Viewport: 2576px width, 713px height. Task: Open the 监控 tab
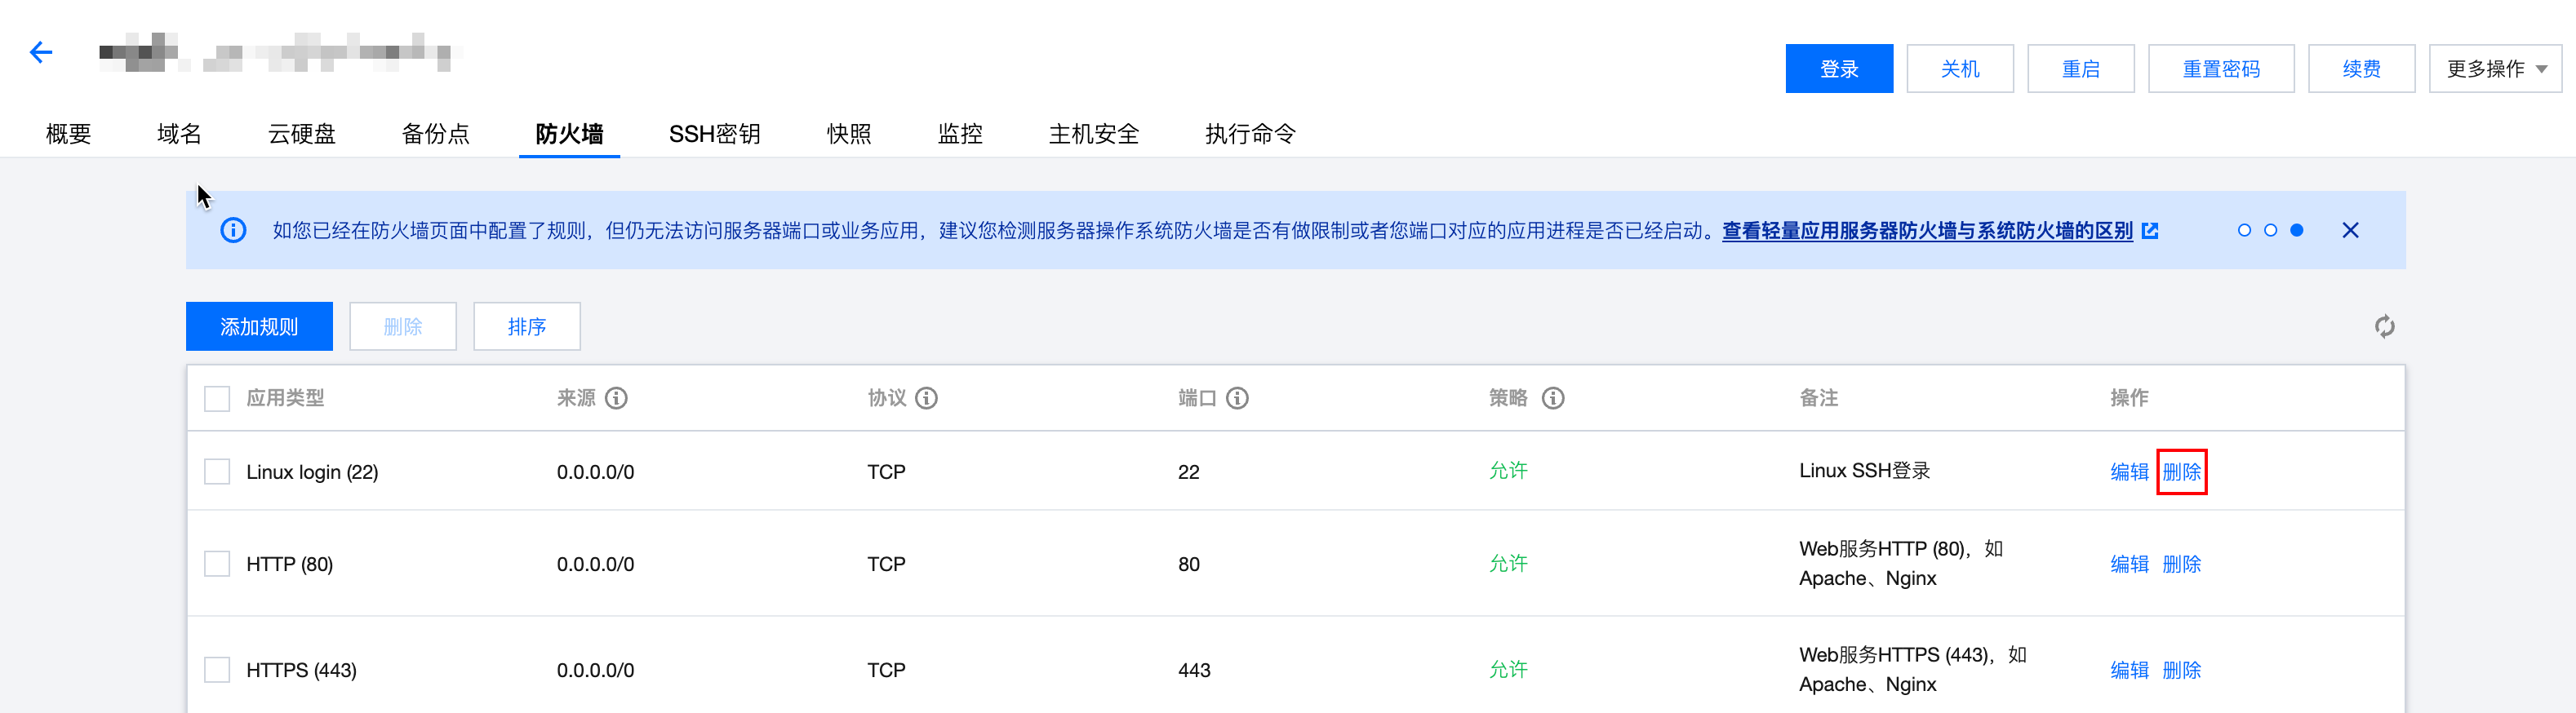960,134
